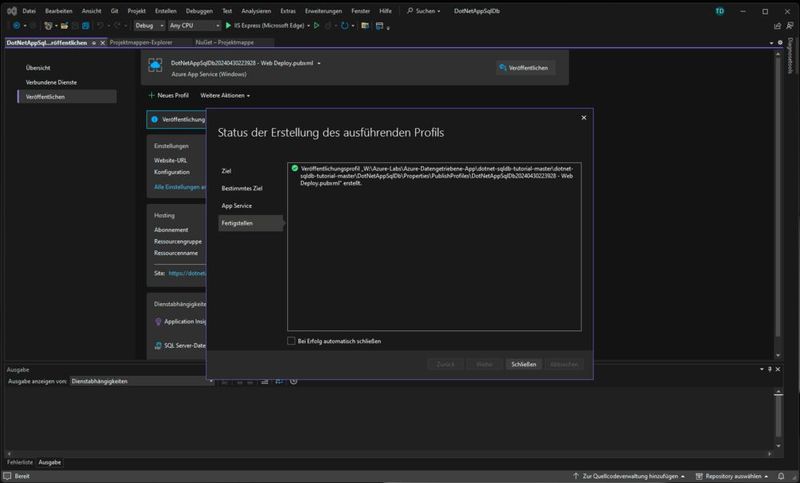The width and height of the screenshot is (800, 483).
Task: Switch to the Fehlerliste tab
Action: click(20, 462)
